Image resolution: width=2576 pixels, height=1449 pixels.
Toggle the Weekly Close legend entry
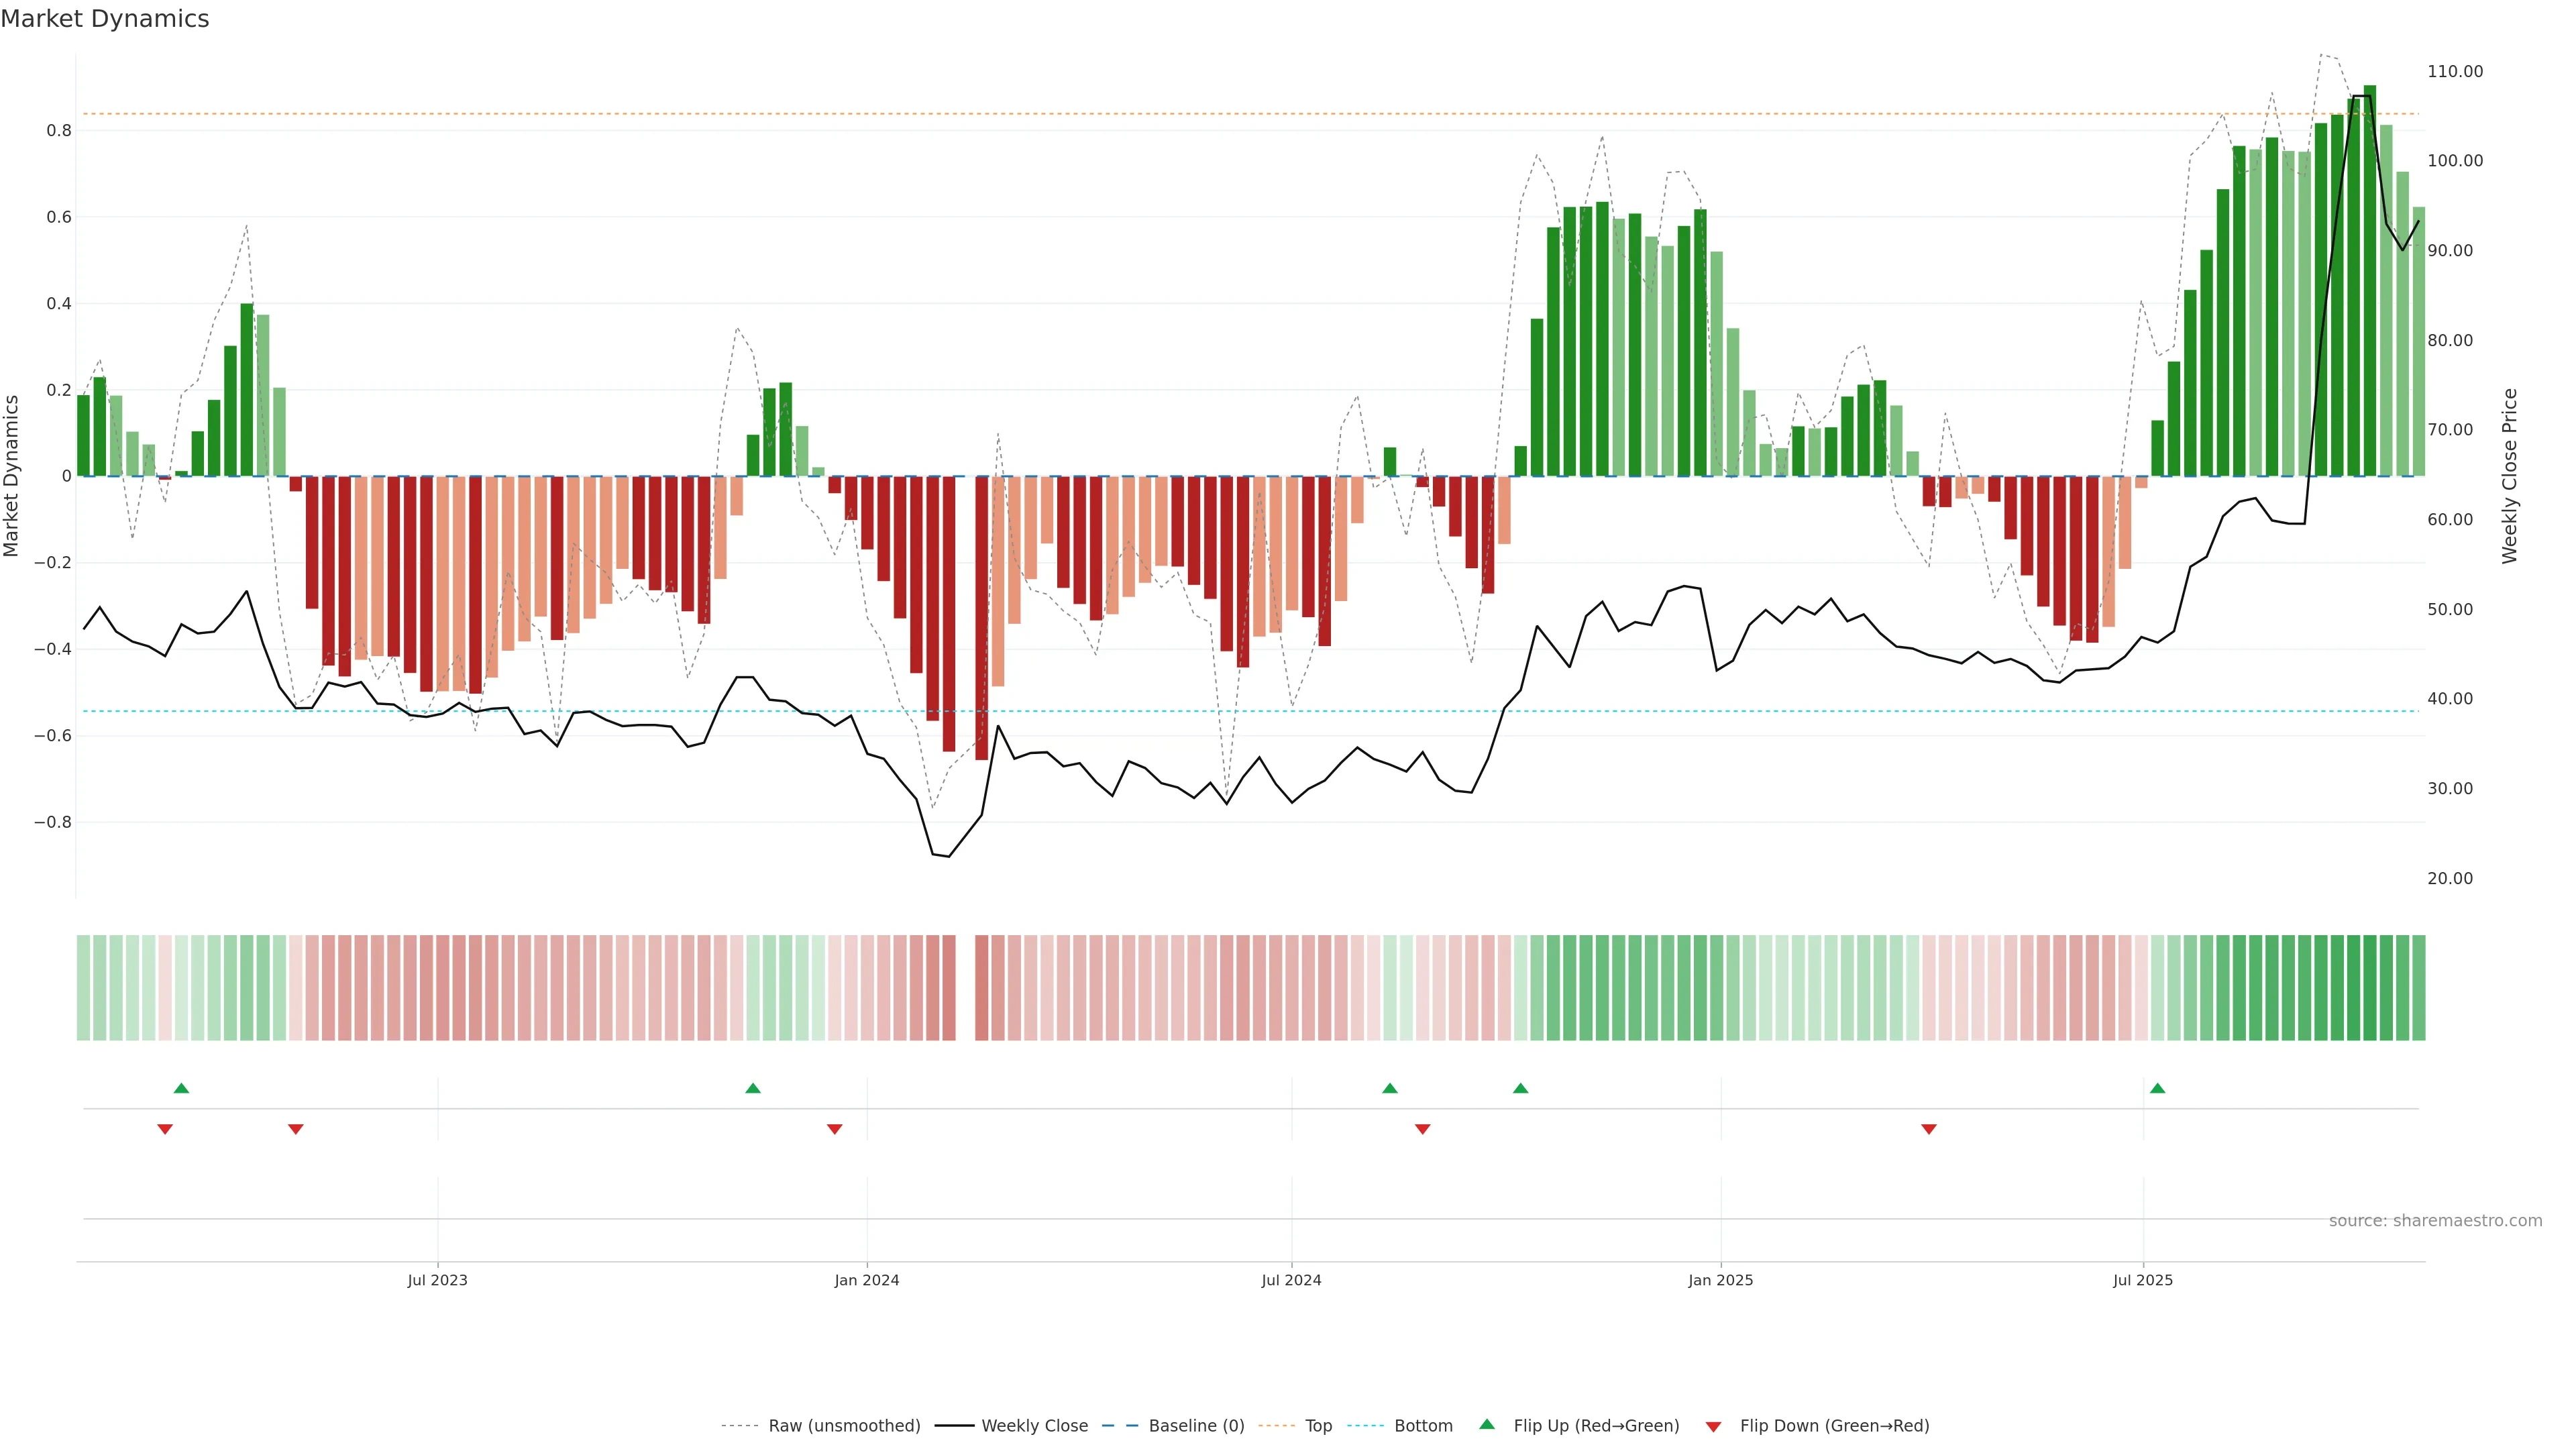click(x=1034, y=1426)
